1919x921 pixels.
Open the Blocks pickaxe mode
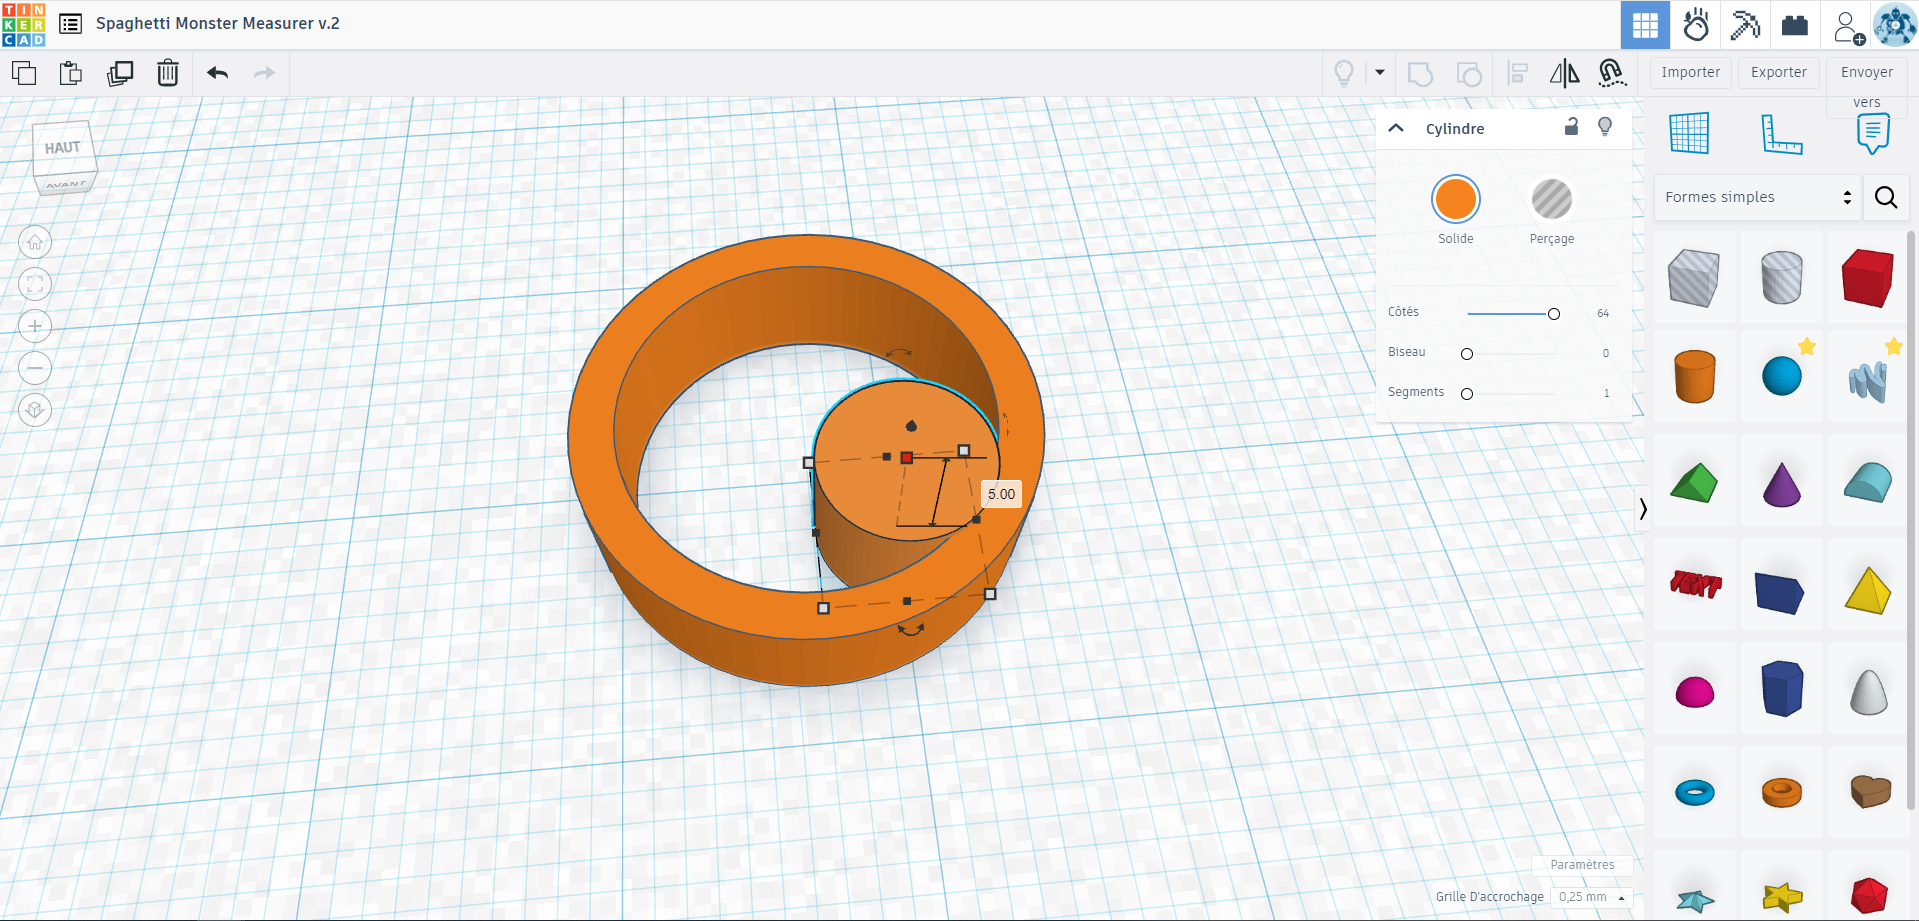[1745, 25]
